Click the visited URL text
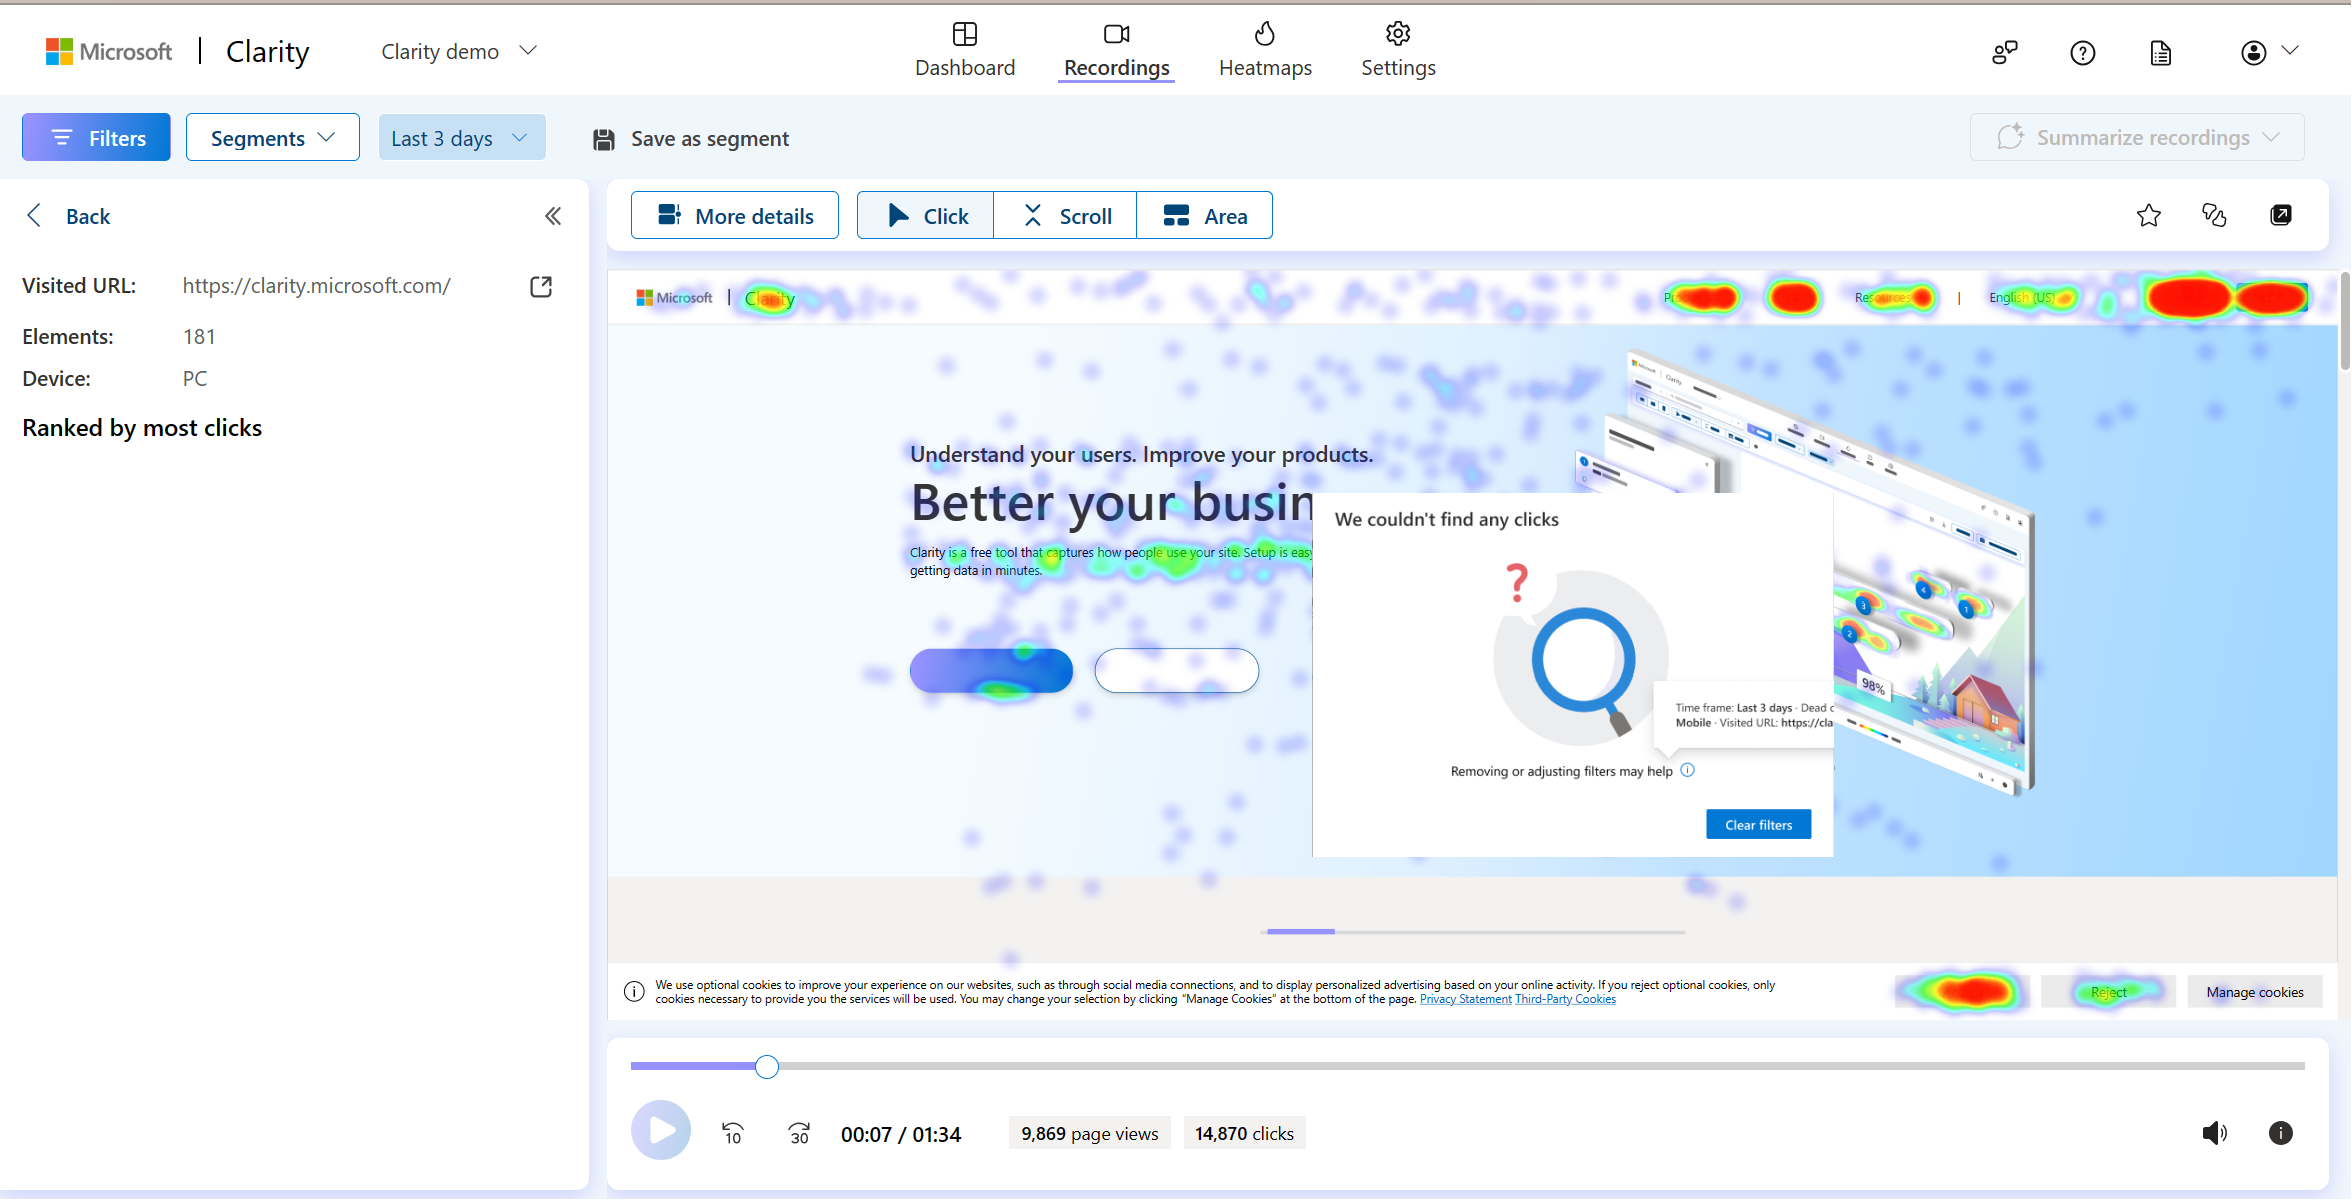2352x1200 pixels. (317, 286)
